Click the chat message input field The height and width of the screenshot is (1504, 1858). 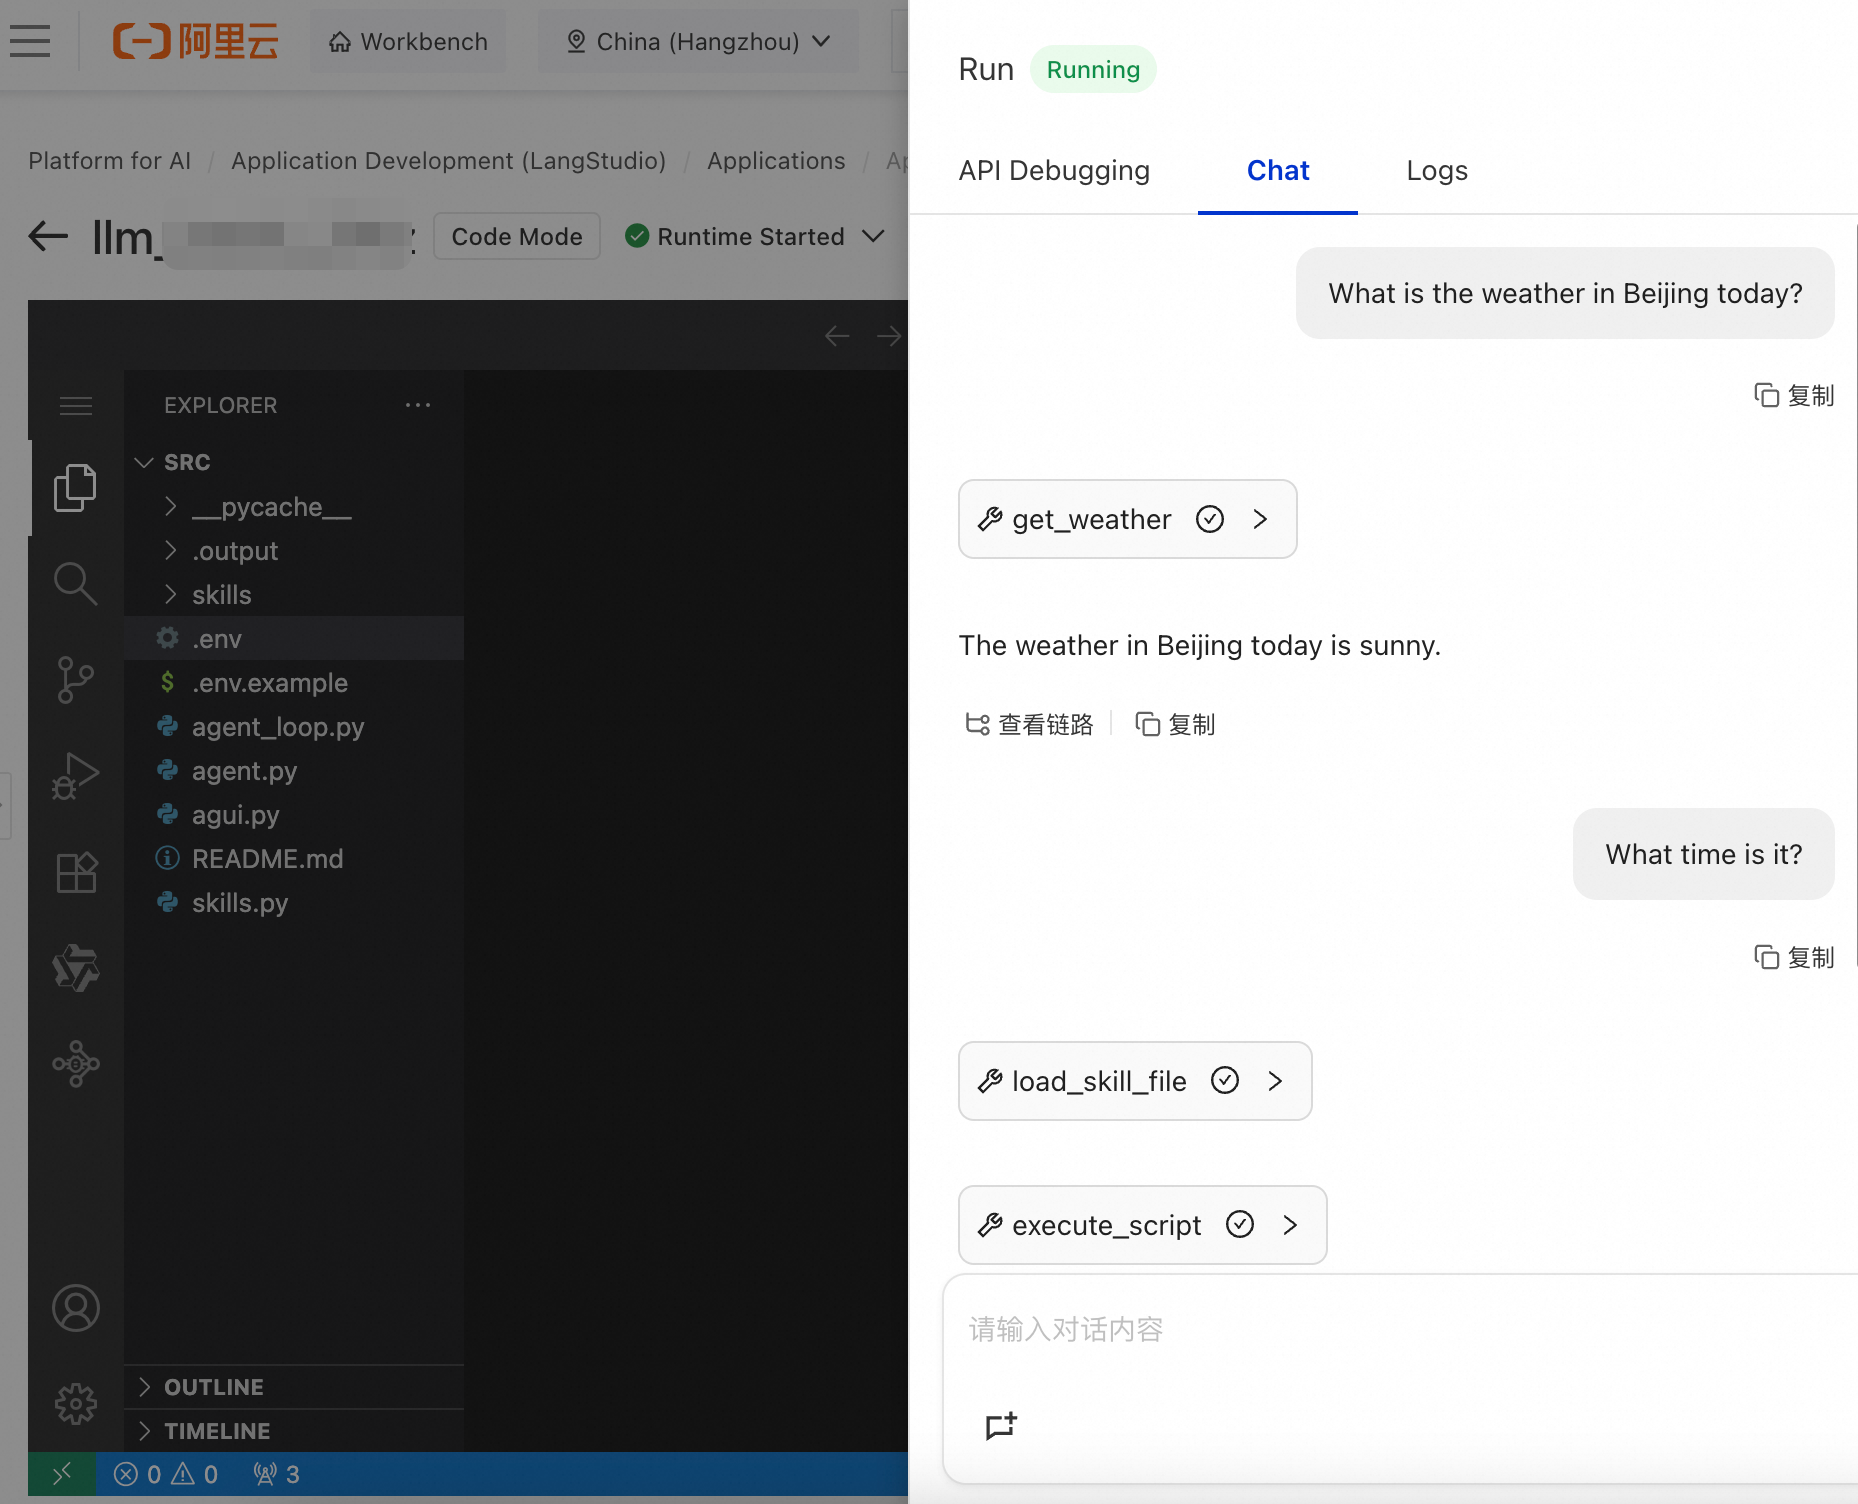click(x=1400, y=1330)
